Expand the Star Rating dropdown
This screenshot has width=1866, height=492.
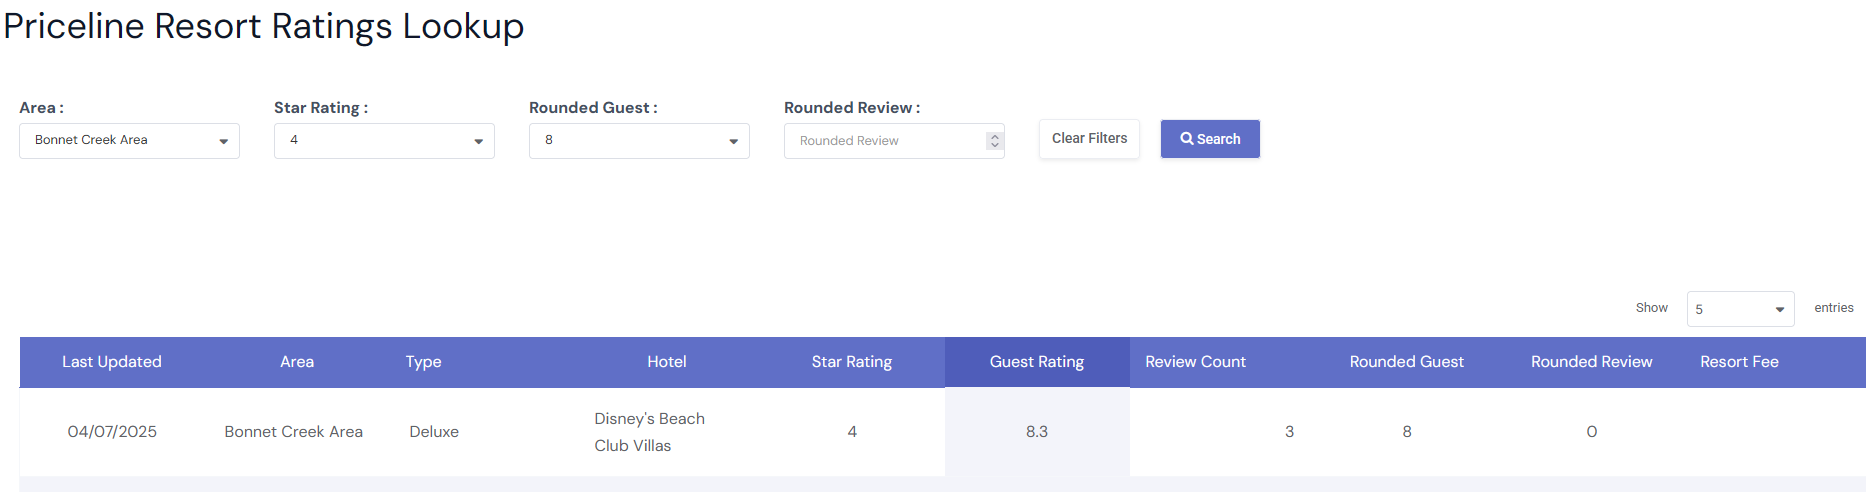tap(384, 141)
